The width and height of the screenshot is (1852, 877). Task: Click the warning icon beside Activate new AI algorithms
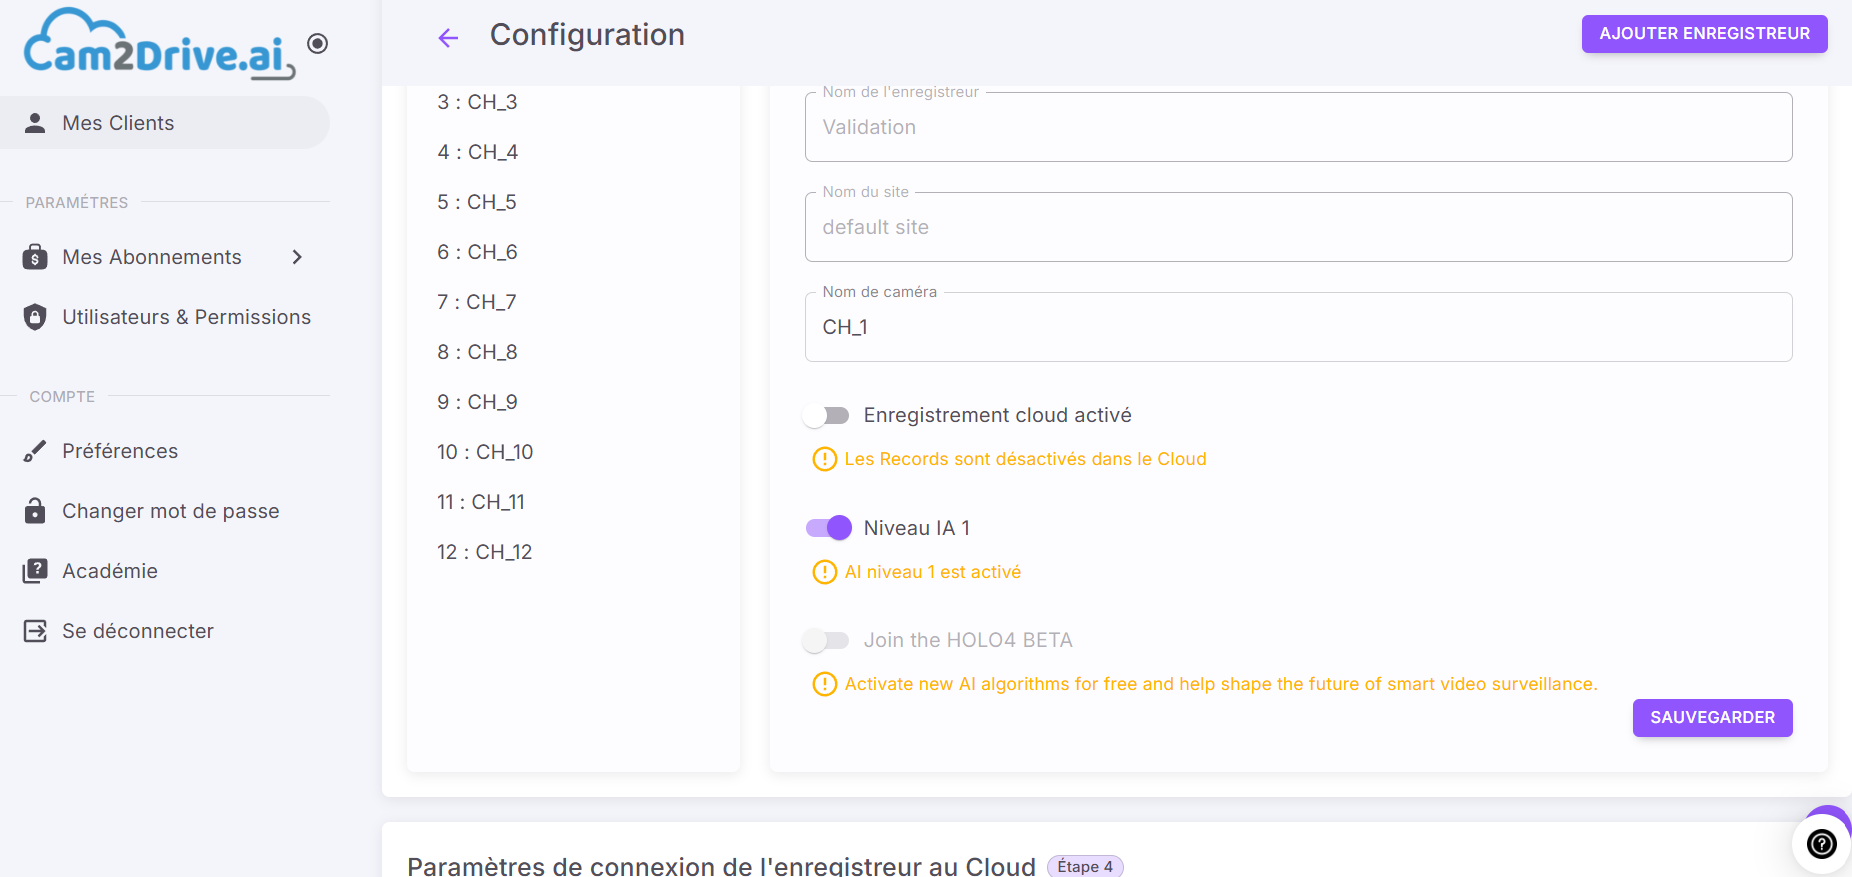[824, 684]
